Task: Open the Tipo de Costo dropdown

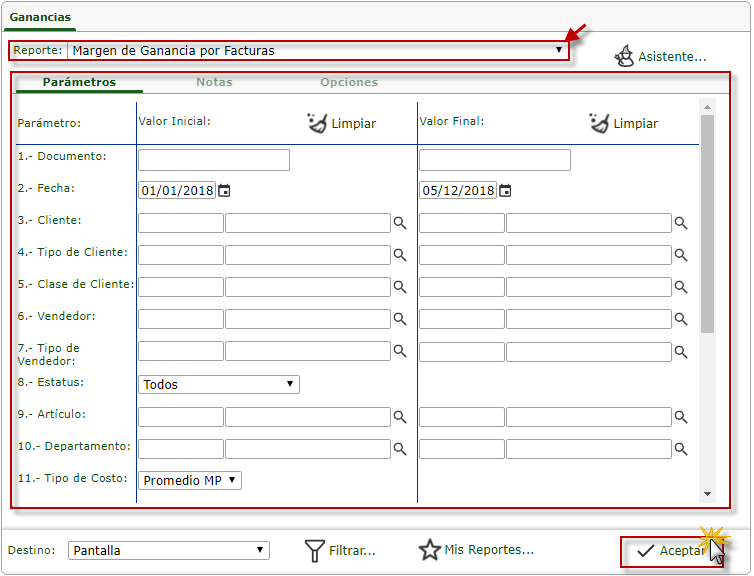Action: [x=190, y=480]
